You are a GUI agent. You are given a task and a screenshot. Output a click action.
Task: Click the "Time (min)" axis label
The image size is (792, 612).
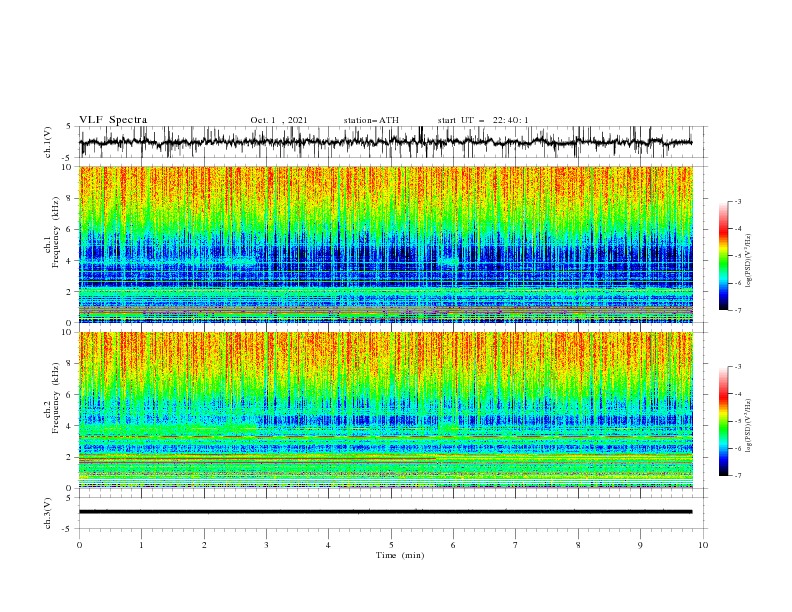[400, 555]
